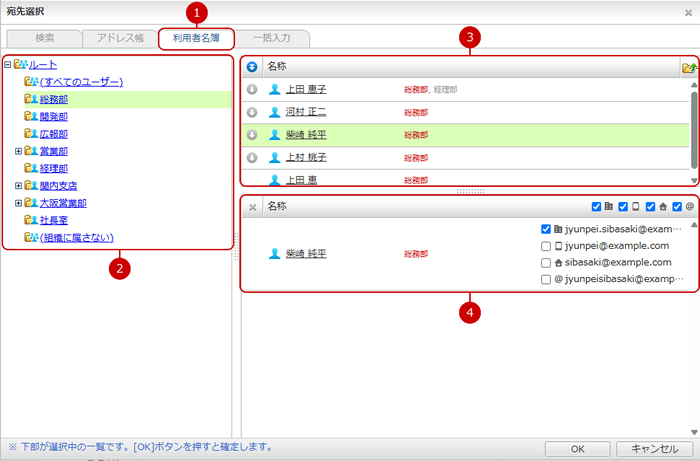This screenshot has height=461, width=700.
Task: Uncheck the jyunpei.sibasaki company email checkbox
Action: click(x=546, y=229)
